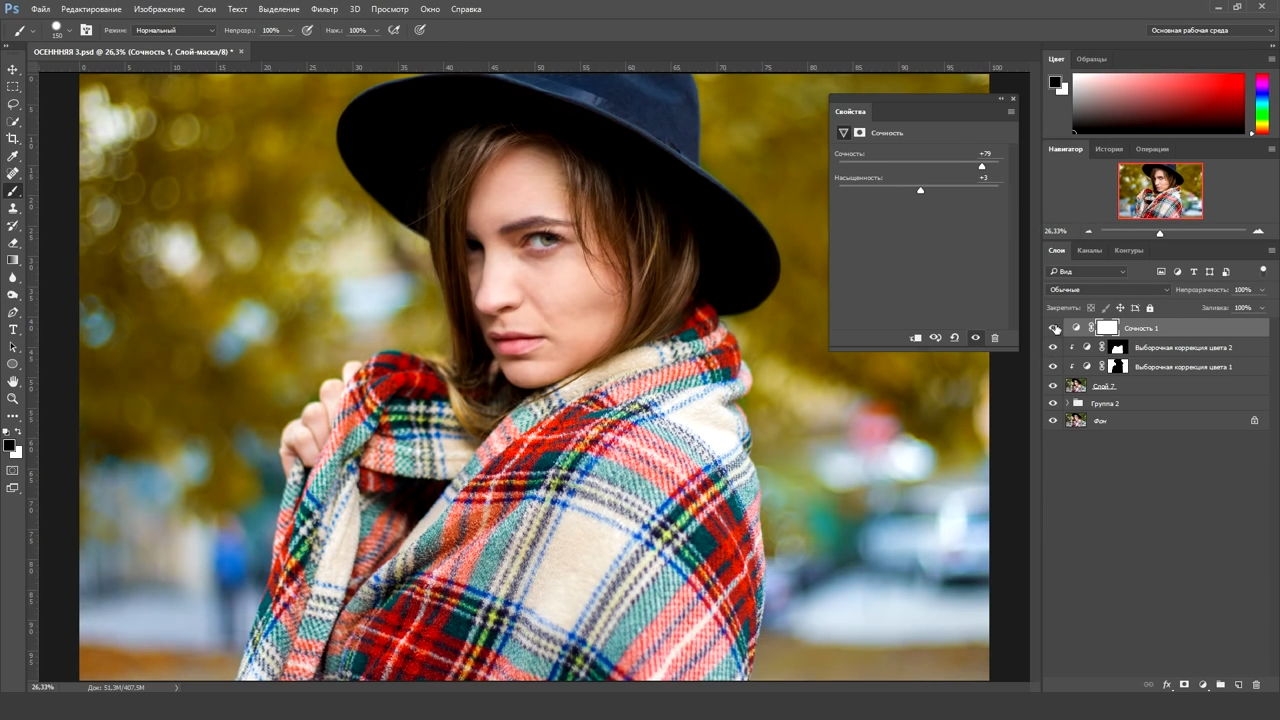Image resolution: width=1280 pixels, height=720 pixels.
Task: Add layer style fx icon
Action: [1166, 685]
